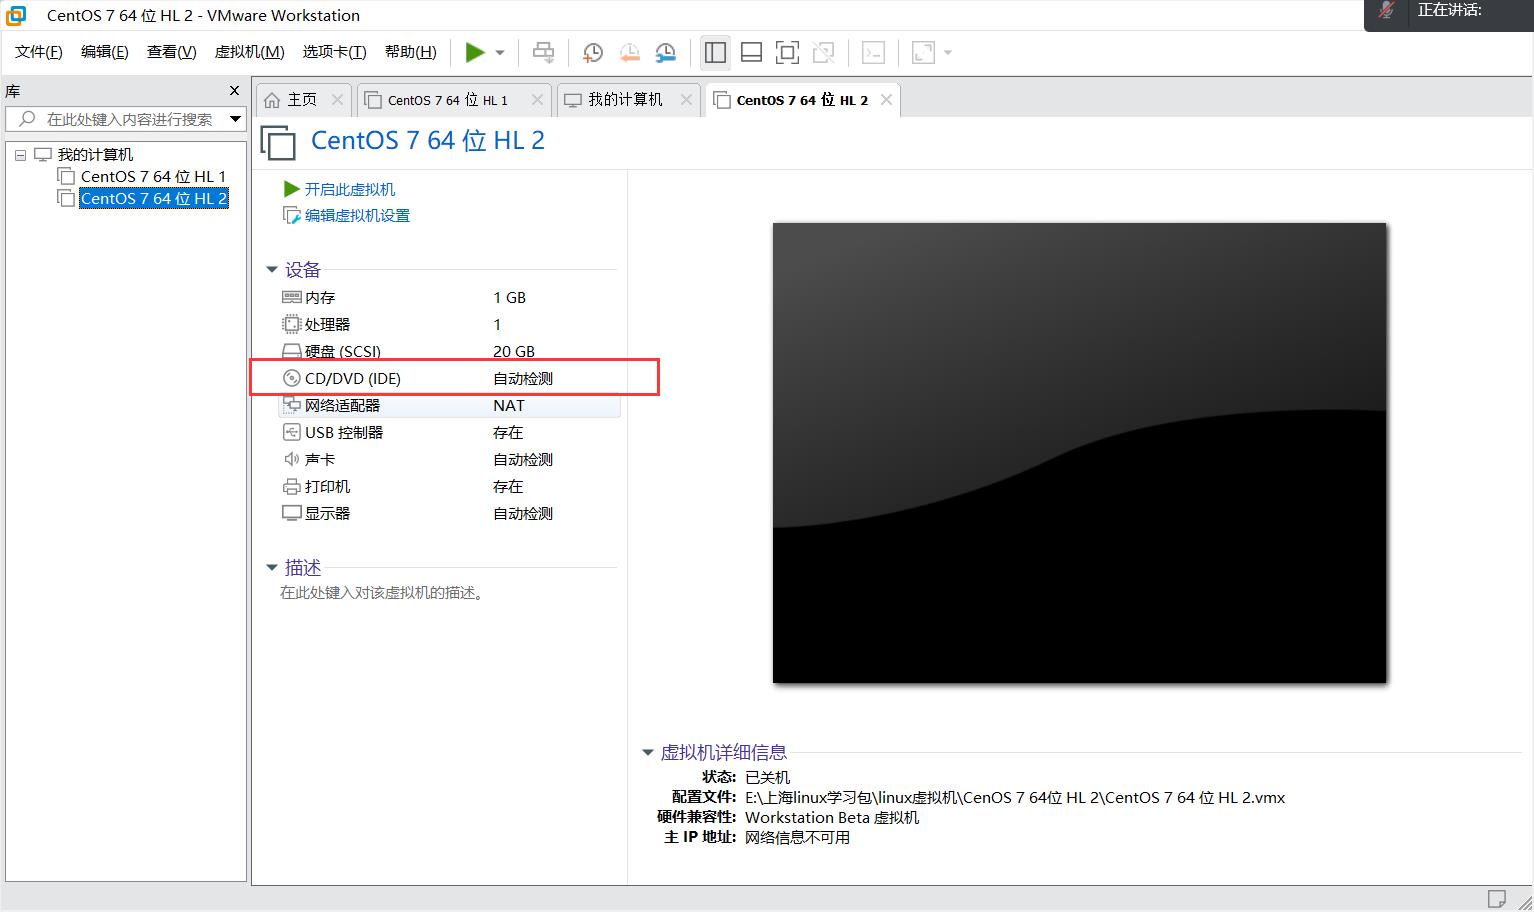Click 开启此虚拟机 link
This screenshot has height=912, width=1534.
tap(349, 190)
